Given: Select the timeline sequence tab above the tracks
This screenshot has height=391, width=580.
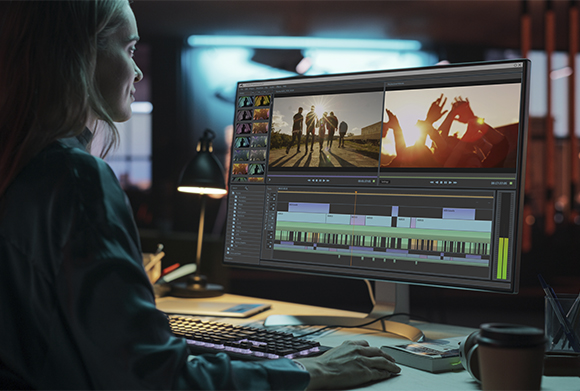Looking at the screenshot, I should (x=283, y=188).
